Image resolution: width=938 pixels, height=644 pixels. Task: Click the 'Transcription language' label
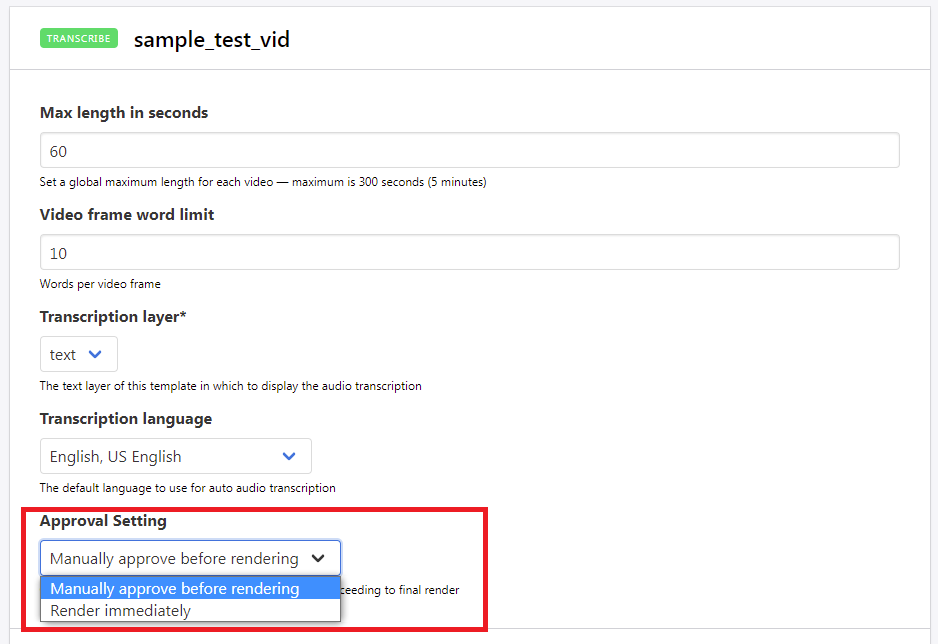click(x=126, y=419)
